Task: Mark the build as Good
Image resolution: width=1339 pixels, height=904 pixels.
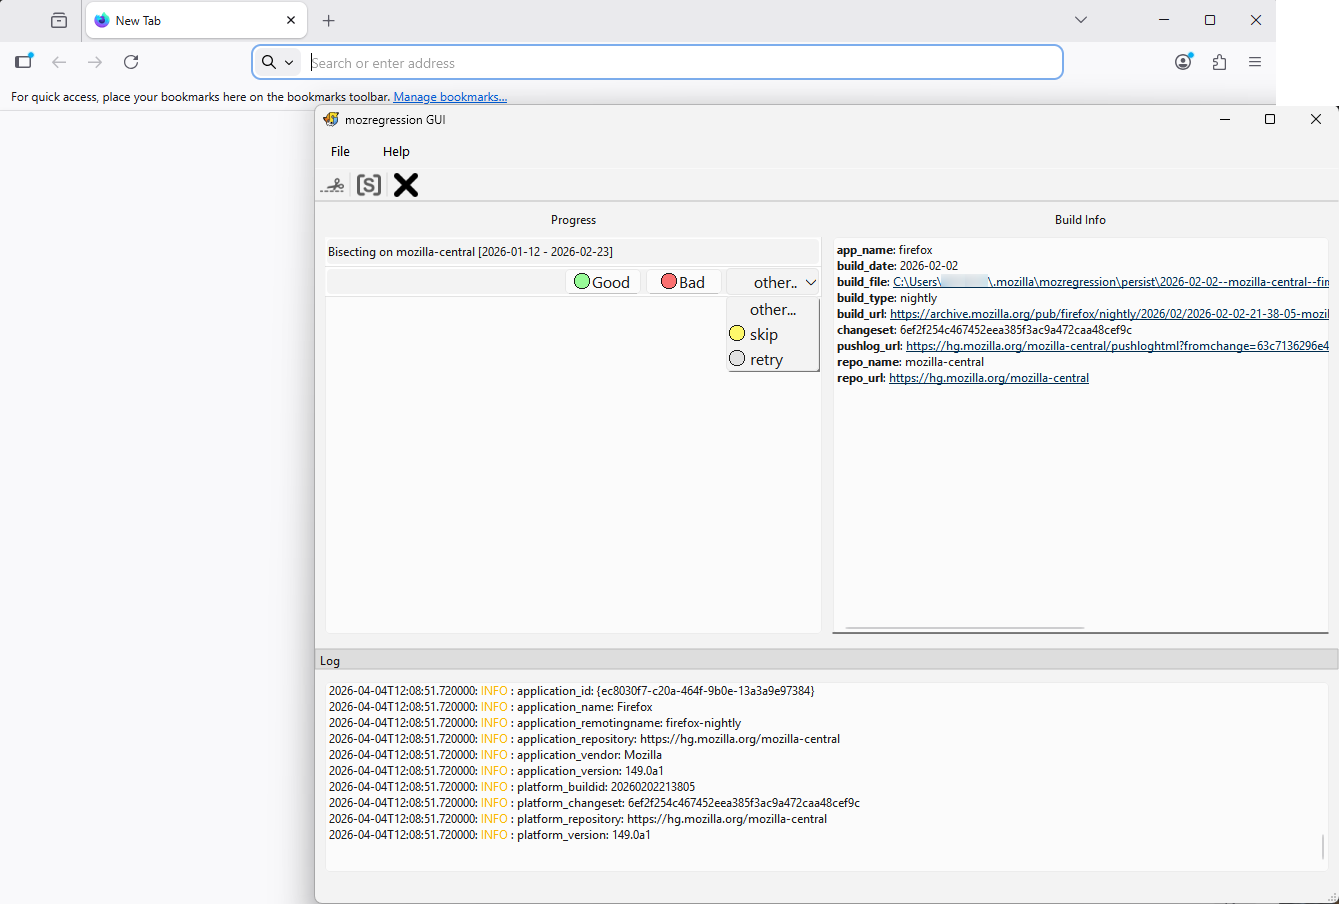Action: 602,282
